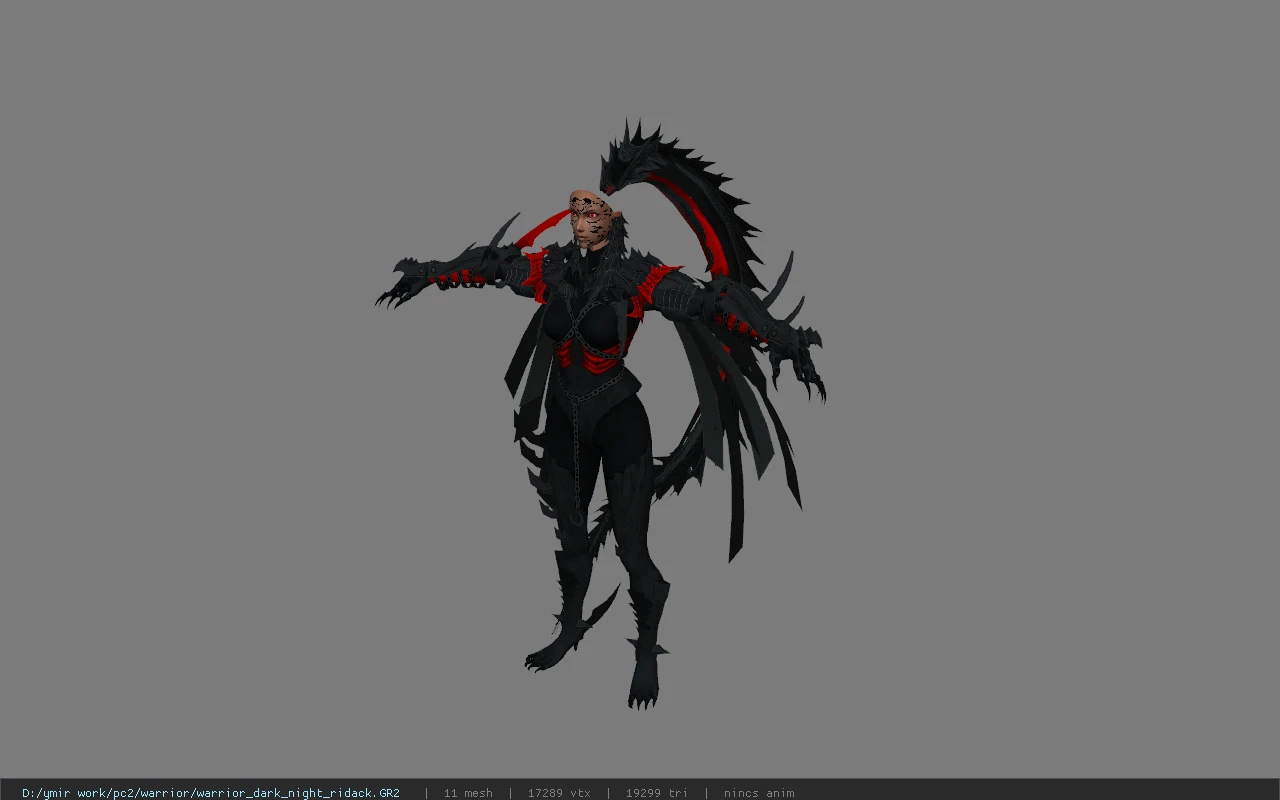Click the warrior 3D model in viewport
1280x800 pixels.
click(x=600, y=415)
